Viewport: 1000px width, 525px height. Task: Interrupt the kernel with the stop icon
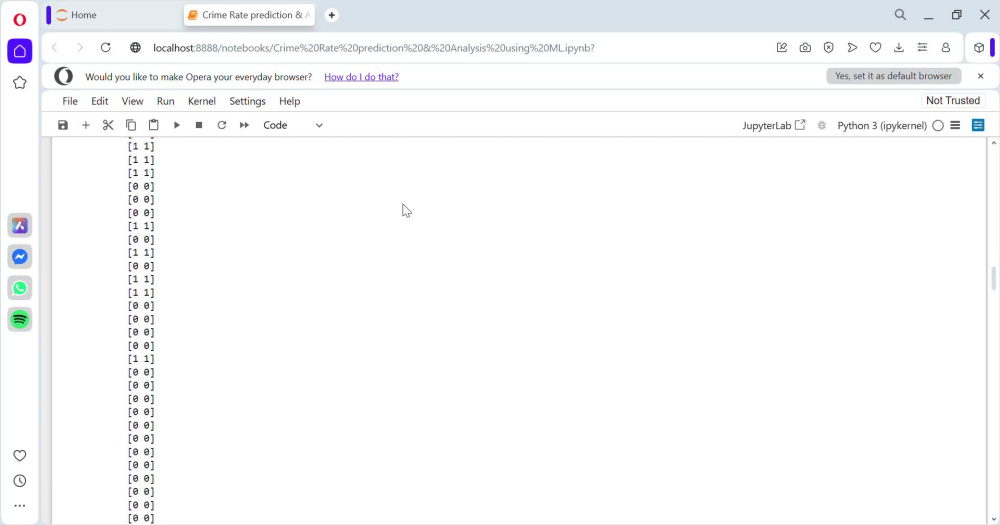pos(199,125)
